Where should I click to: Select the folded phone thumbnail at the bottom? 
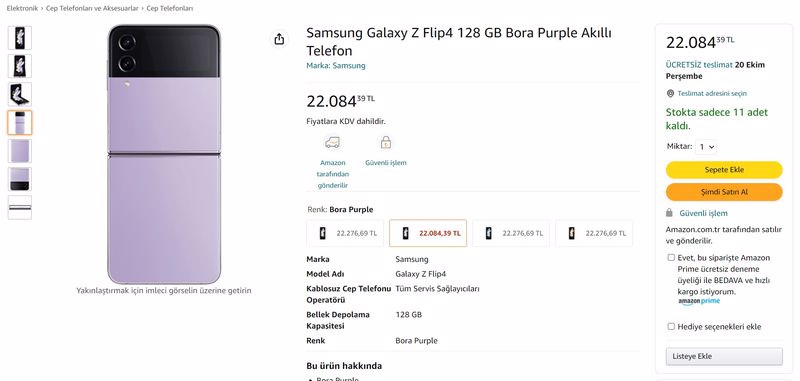(x=20, y=207)
